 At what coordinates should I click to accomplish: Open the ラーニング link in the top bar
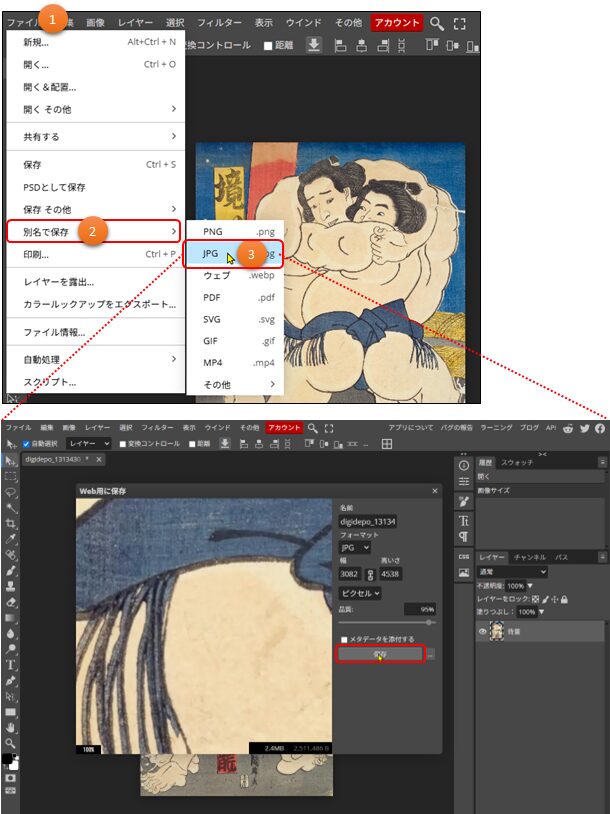click(495, 428)
